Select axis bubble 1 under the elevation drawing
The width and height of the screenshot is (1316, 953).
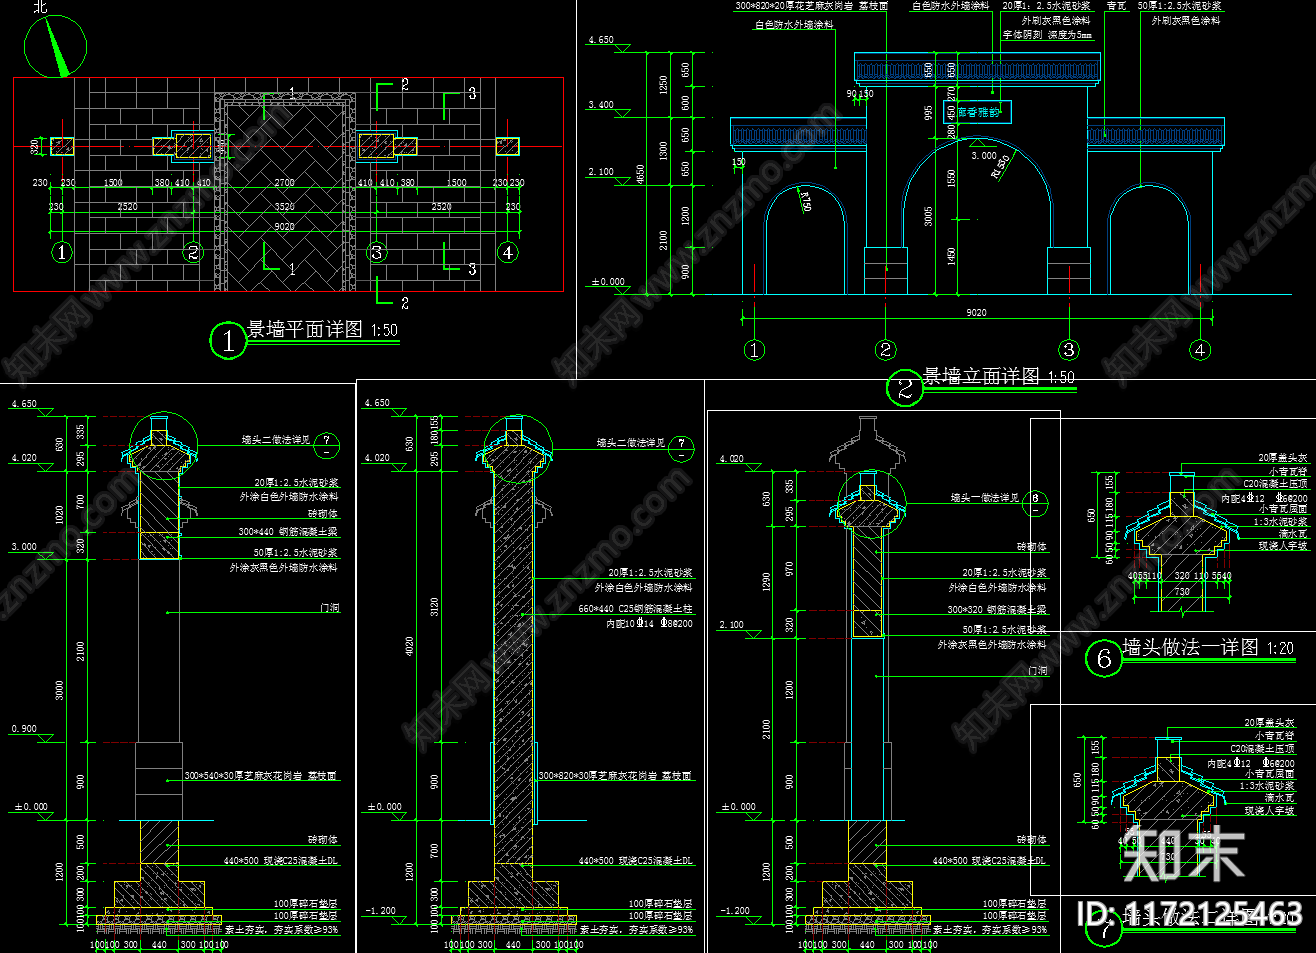coord(754,350)
